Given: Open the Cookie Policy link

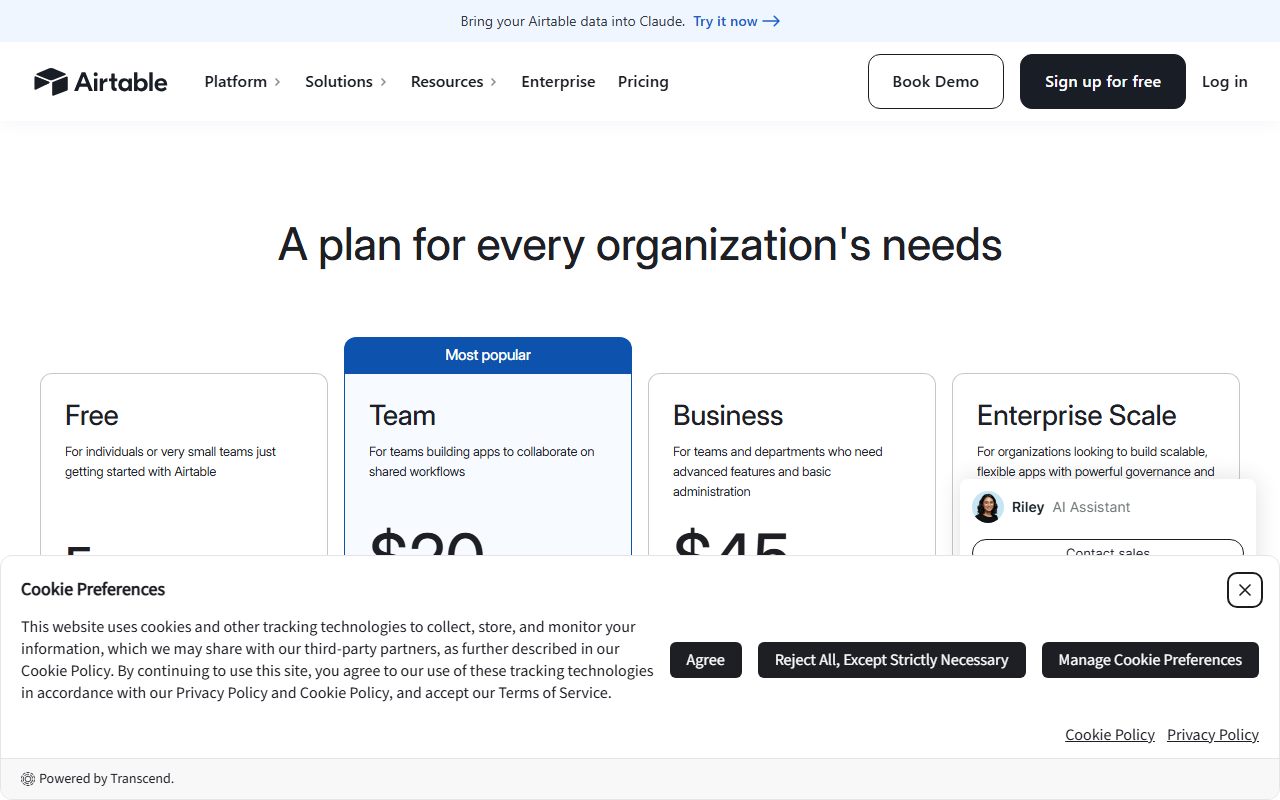Looking at the screenshot, I should pyautogui.click(x=1110, y=735).
